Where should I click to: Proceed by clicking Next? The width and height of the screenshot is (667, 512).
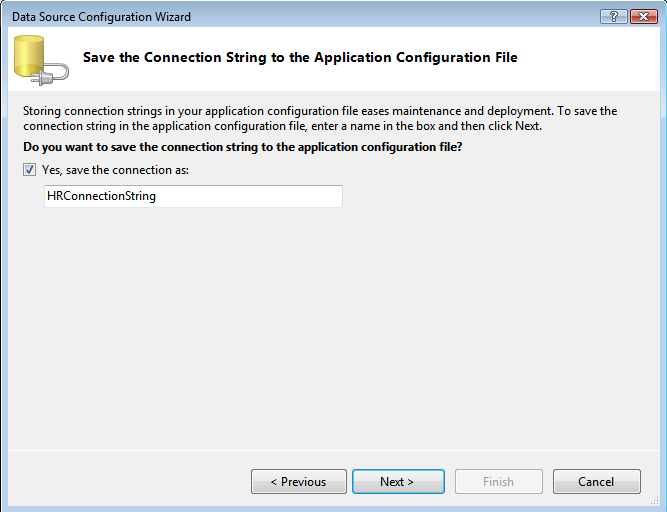click(x=397, y=482)
